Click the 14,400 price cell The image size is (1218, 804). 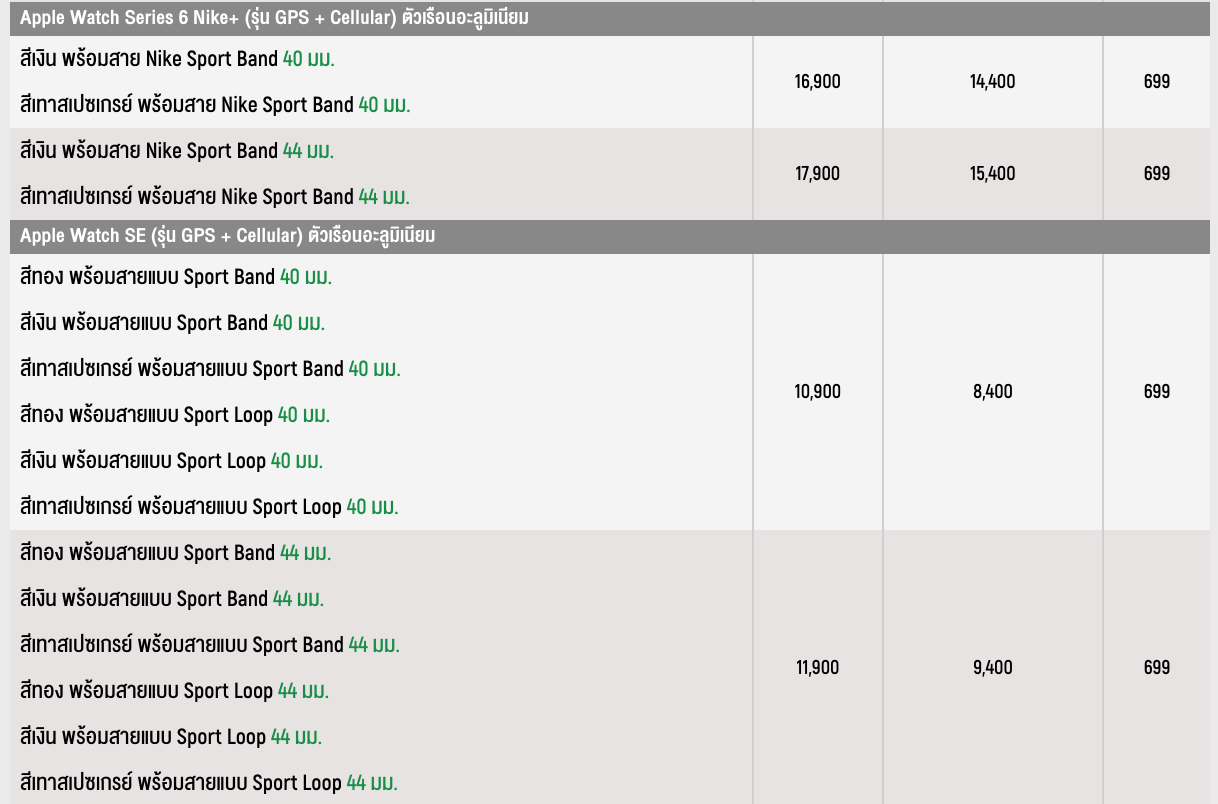[992, 82]
